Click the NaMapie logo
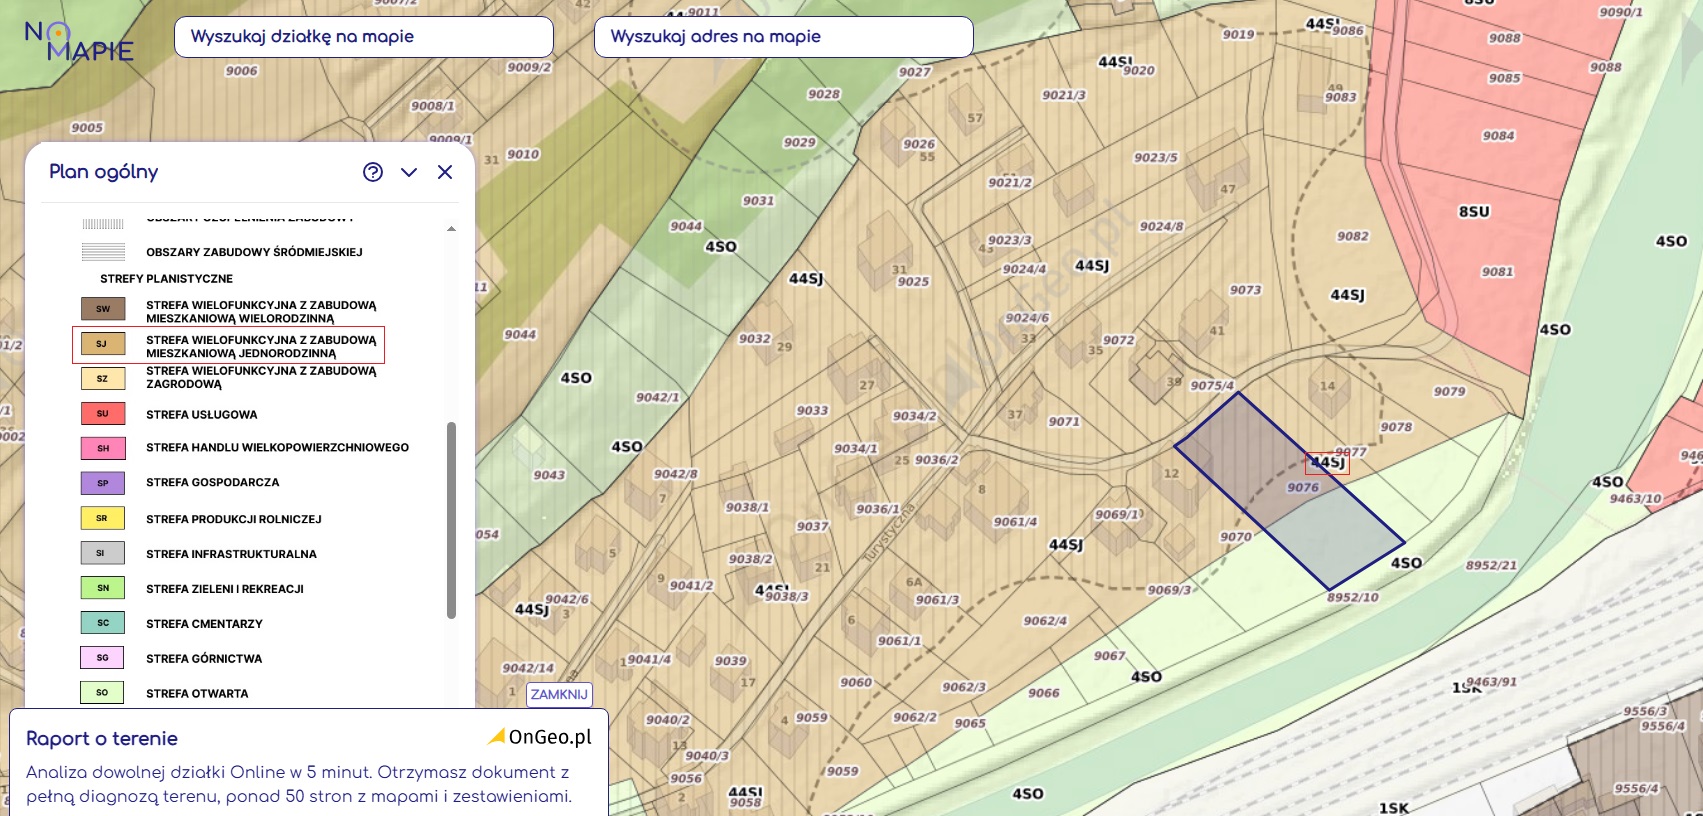The height and width of the screenshot is (816, 1703). [x=79, y=41]
